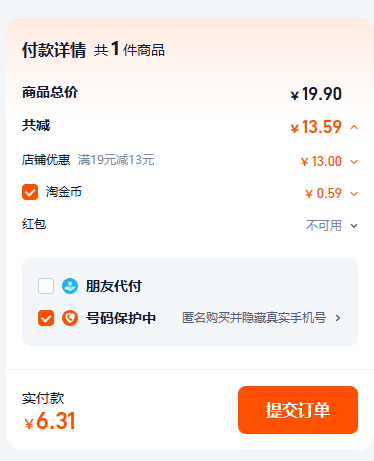Enable the 朋友代付 checkbox
Viewport: 374px width, 461px height.
[x=46, y=286]
